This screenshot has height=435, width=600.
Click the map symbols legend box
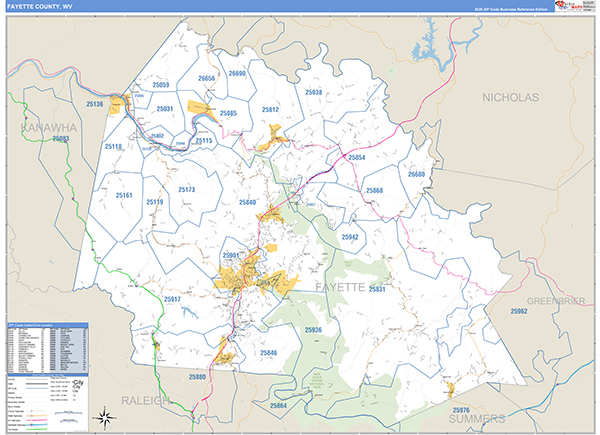[48, 402]
